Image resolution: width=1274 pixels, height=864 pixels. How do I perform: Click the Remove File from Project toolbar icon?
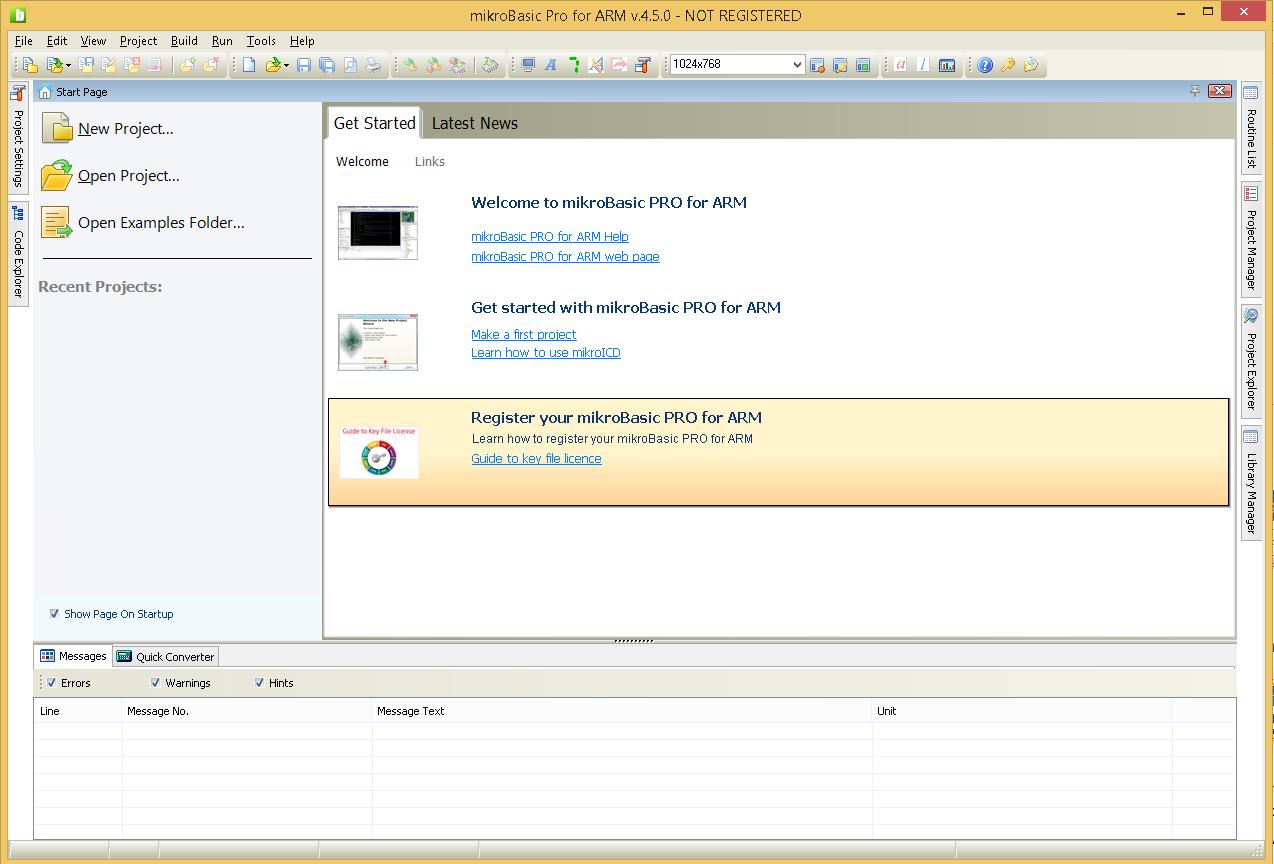[x=211, y=65]
